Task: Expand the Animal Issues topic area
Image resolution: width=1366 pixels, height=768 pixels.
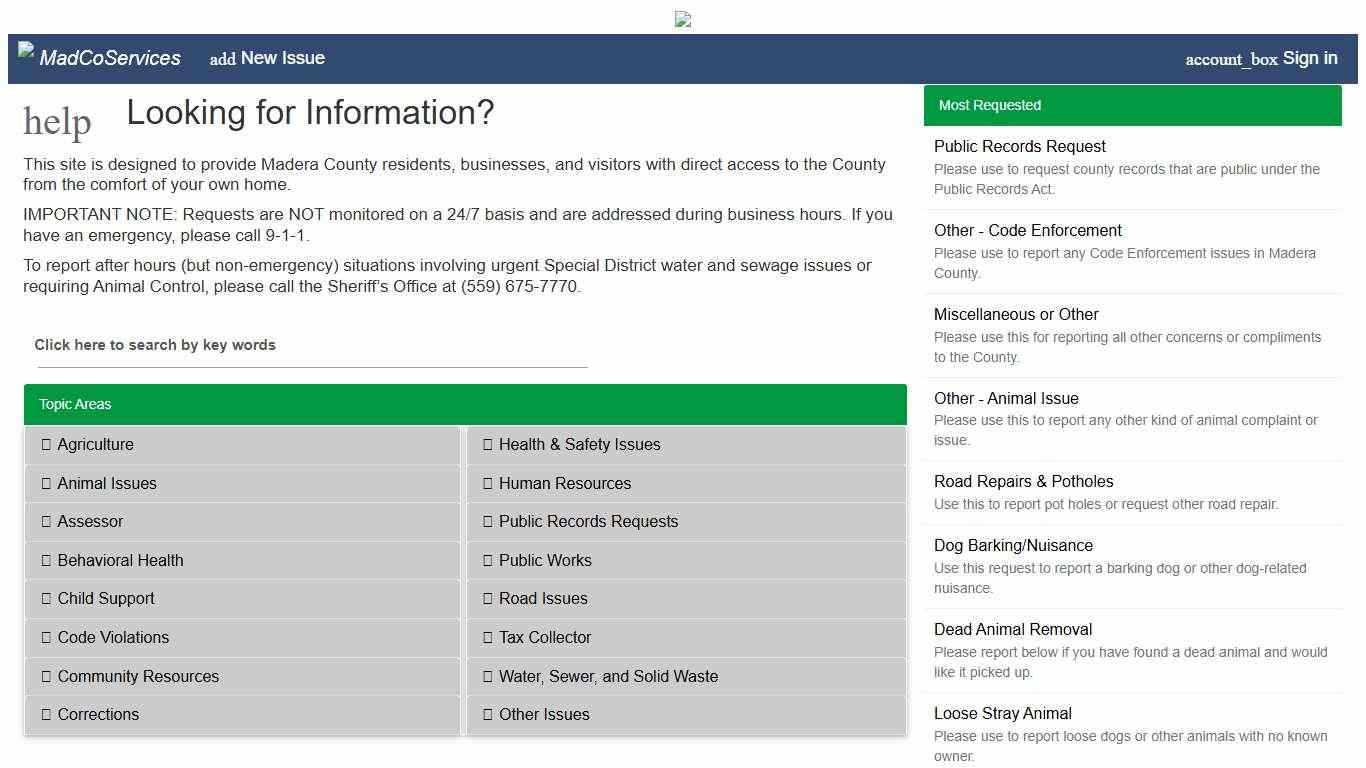Action: pyautogui.click(x=107, y=484)
